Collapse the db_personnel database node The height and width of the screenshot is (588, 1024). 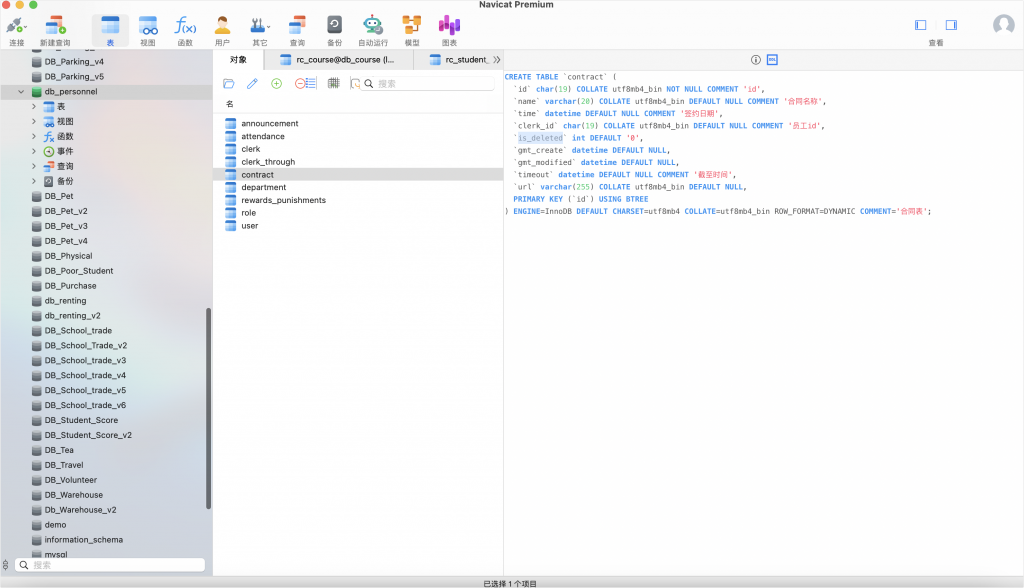pos(22,91)
